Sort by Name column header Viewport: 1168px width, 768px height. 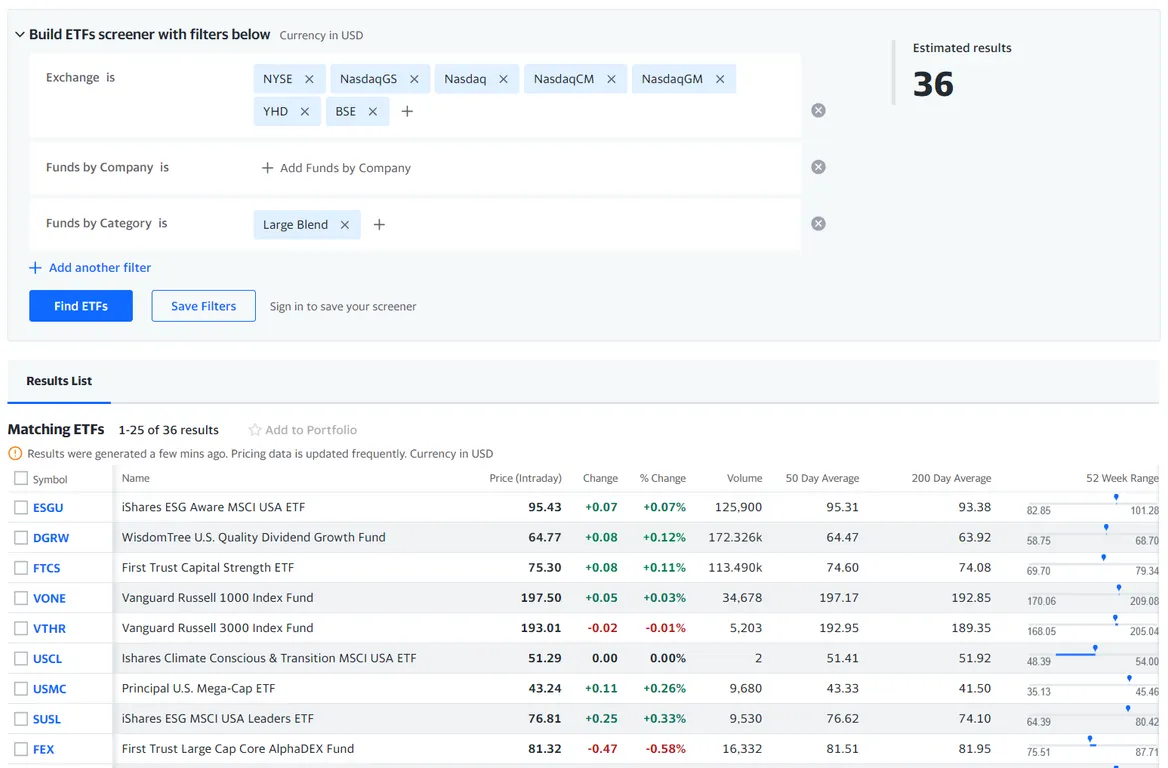click(136, 478)
